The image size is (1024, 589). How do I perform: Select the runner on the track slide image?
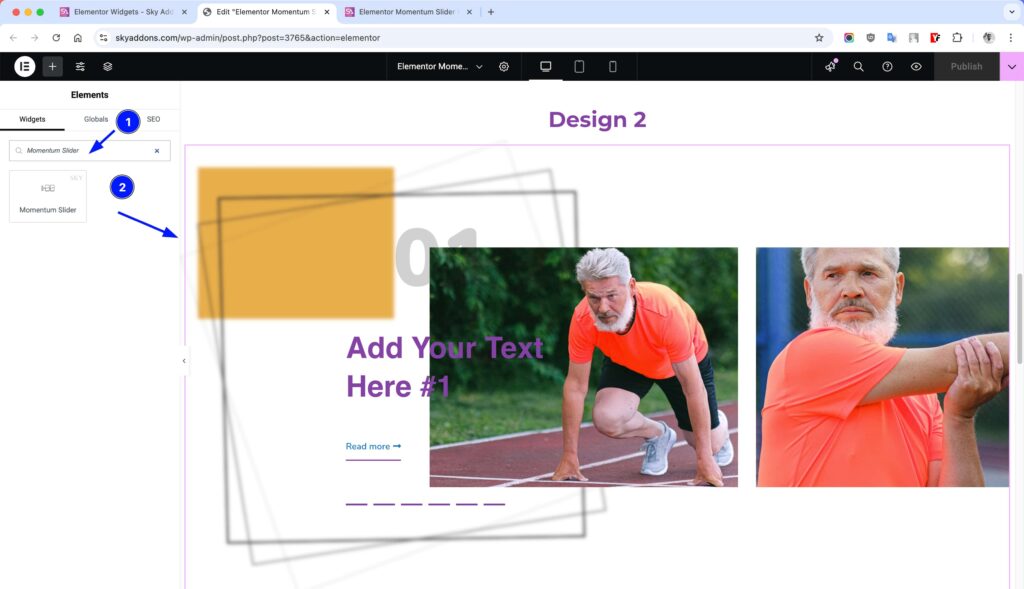pyautogui.click(x=583, y=366)
